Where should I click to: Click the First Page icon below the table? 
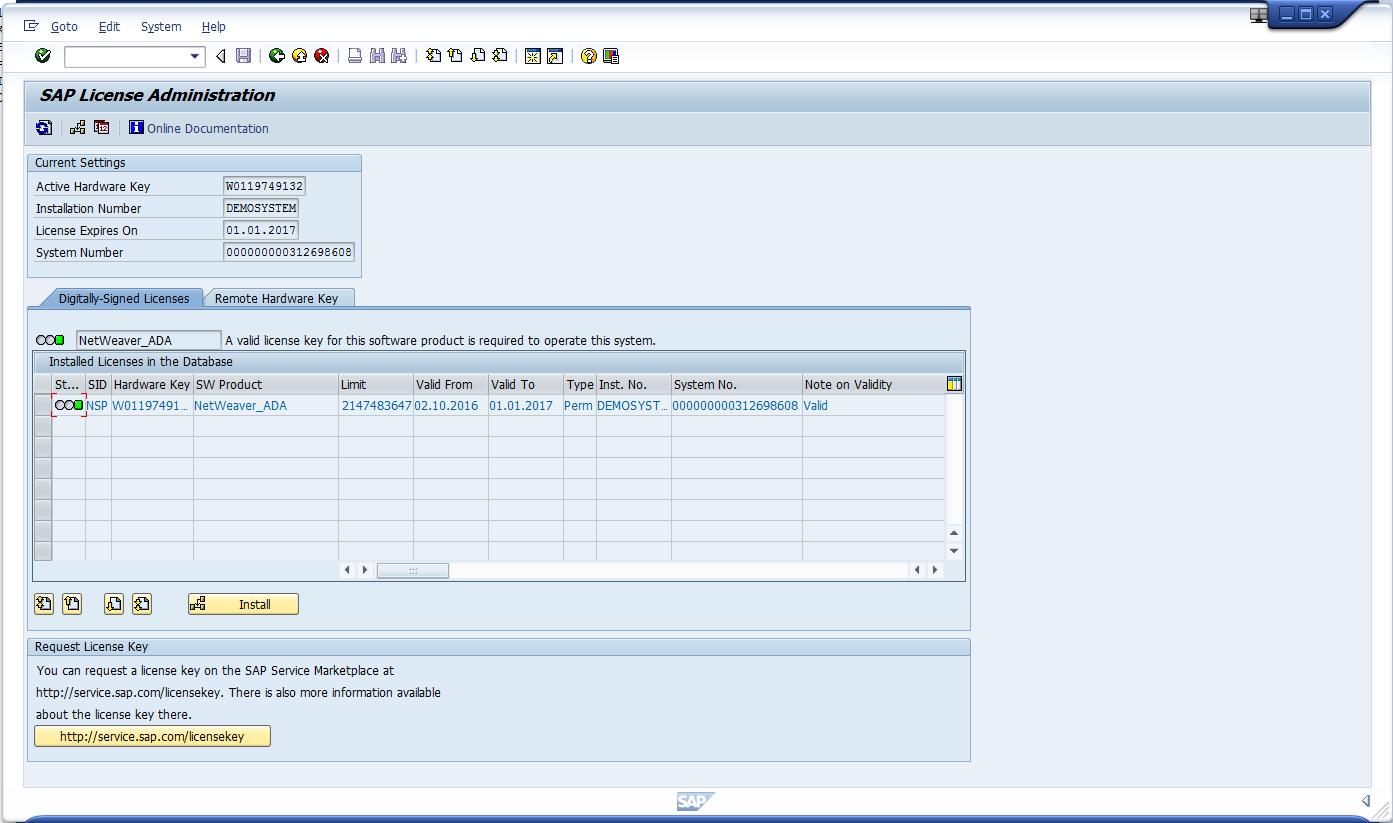click(43, 603)
